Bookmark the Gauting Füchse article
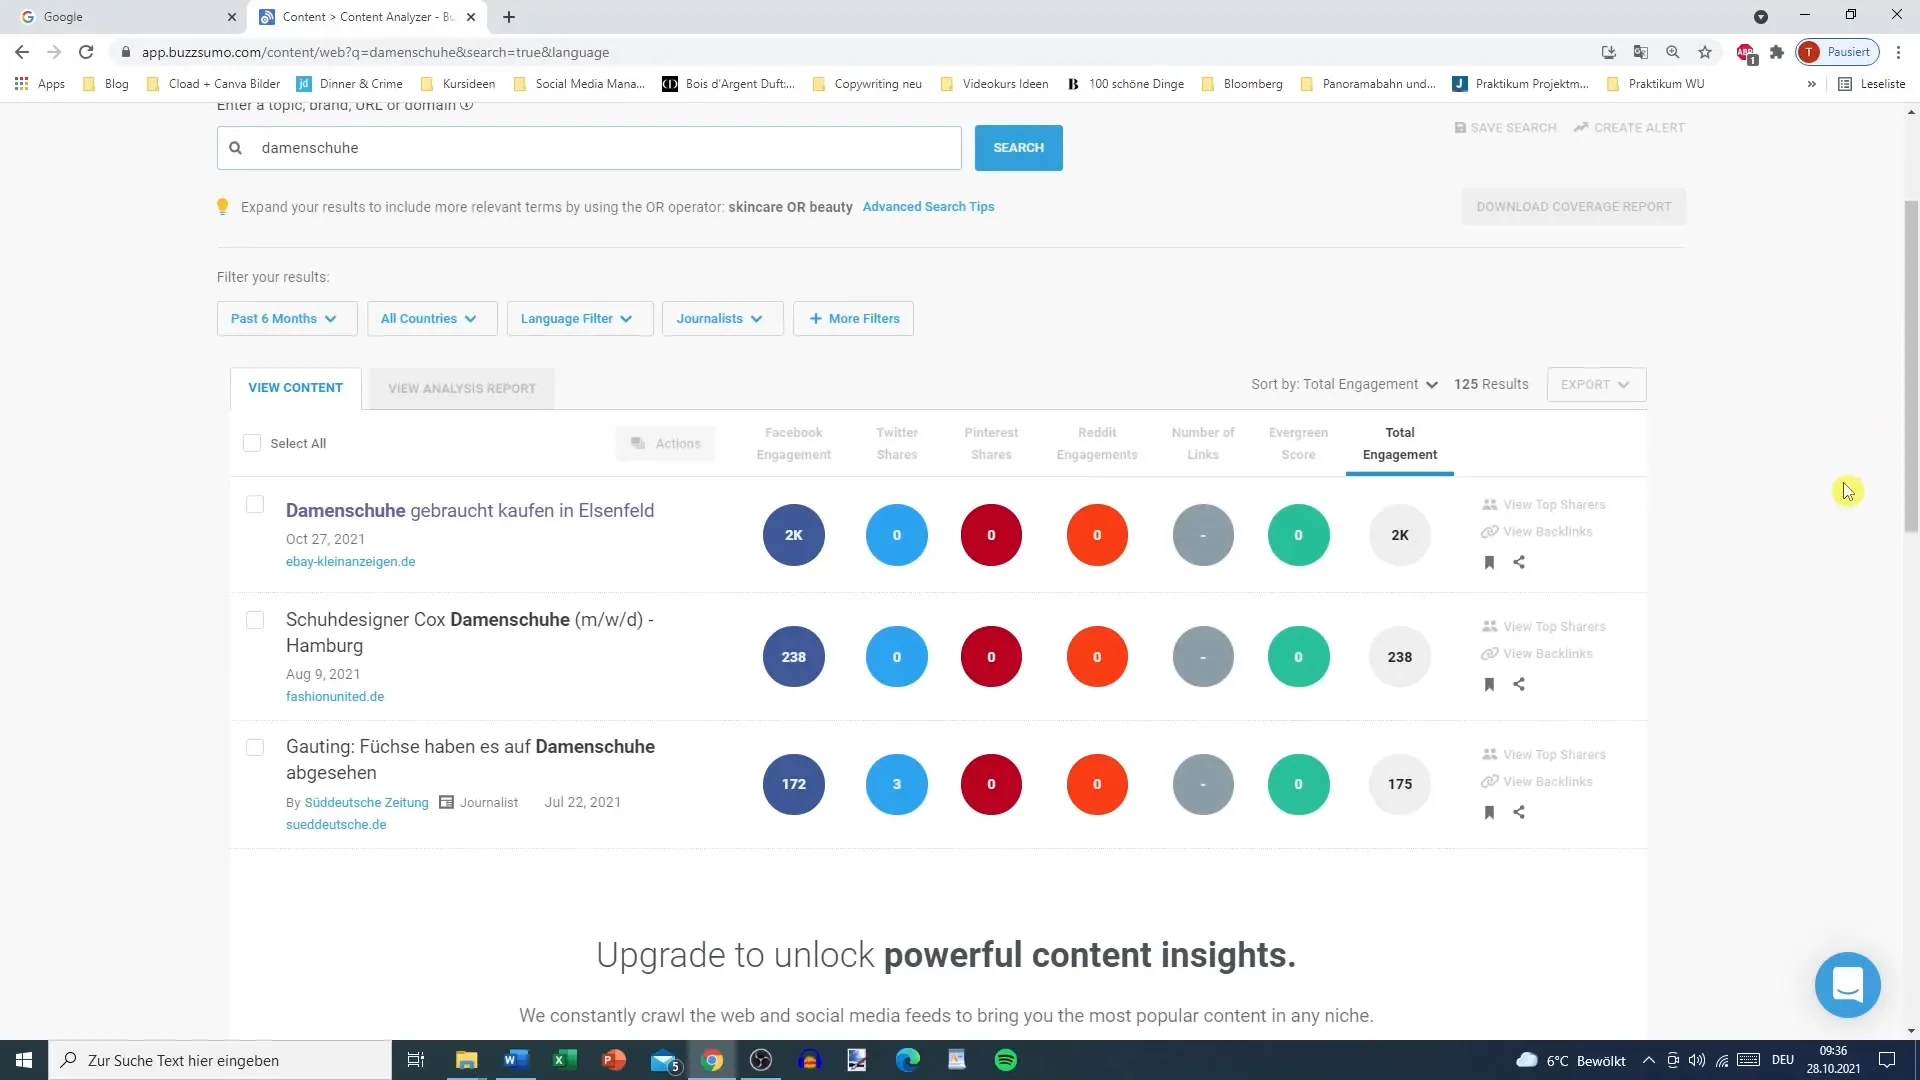The image size is (1920, 1080). point(1489,812)
